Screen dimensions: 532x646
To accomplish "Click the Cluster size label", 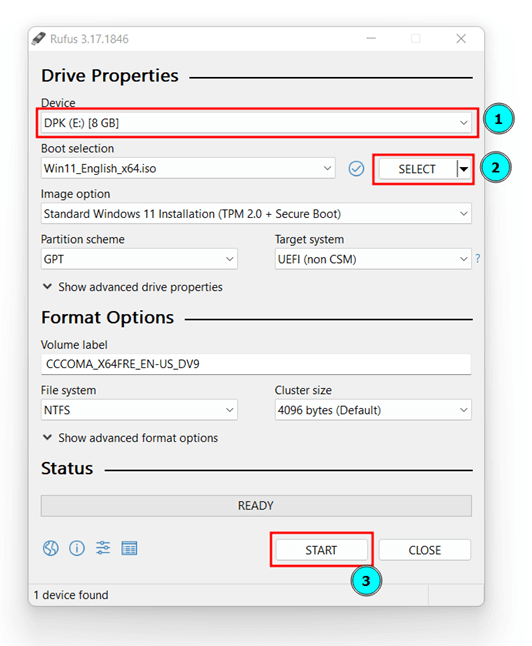I will point(303,390).
